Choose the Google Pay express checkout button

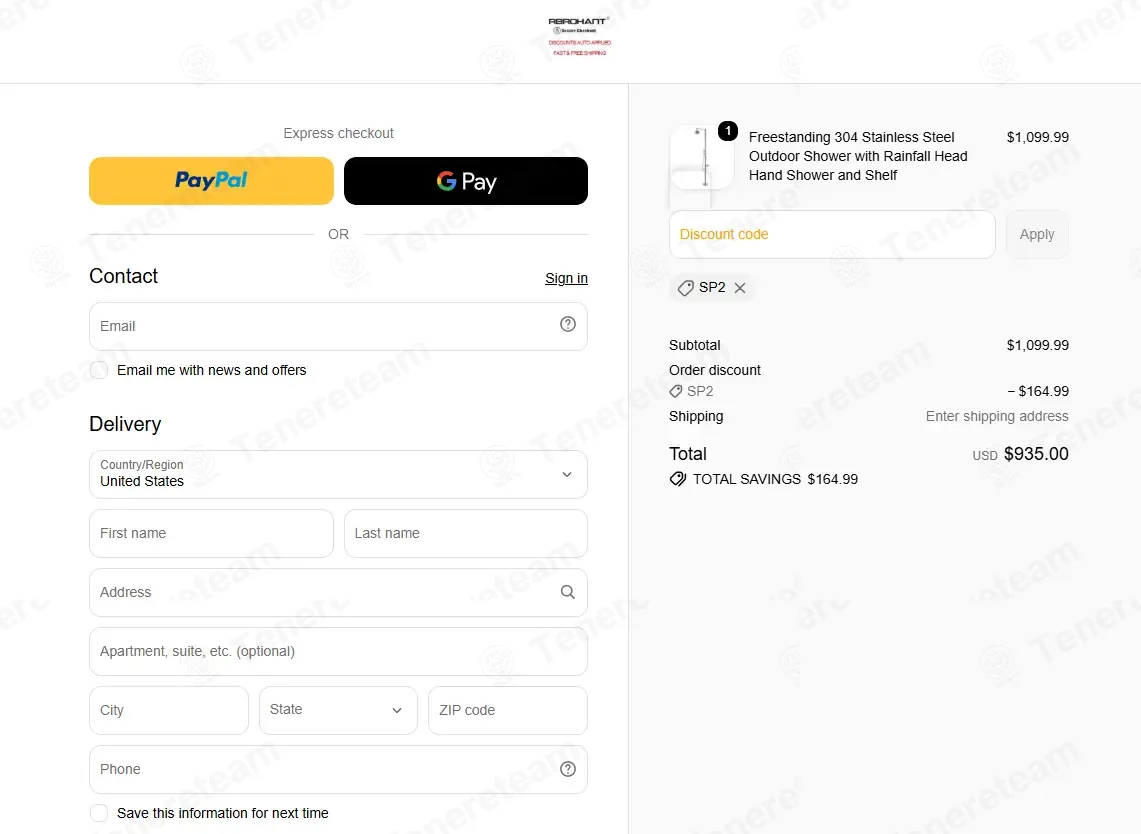466,180
